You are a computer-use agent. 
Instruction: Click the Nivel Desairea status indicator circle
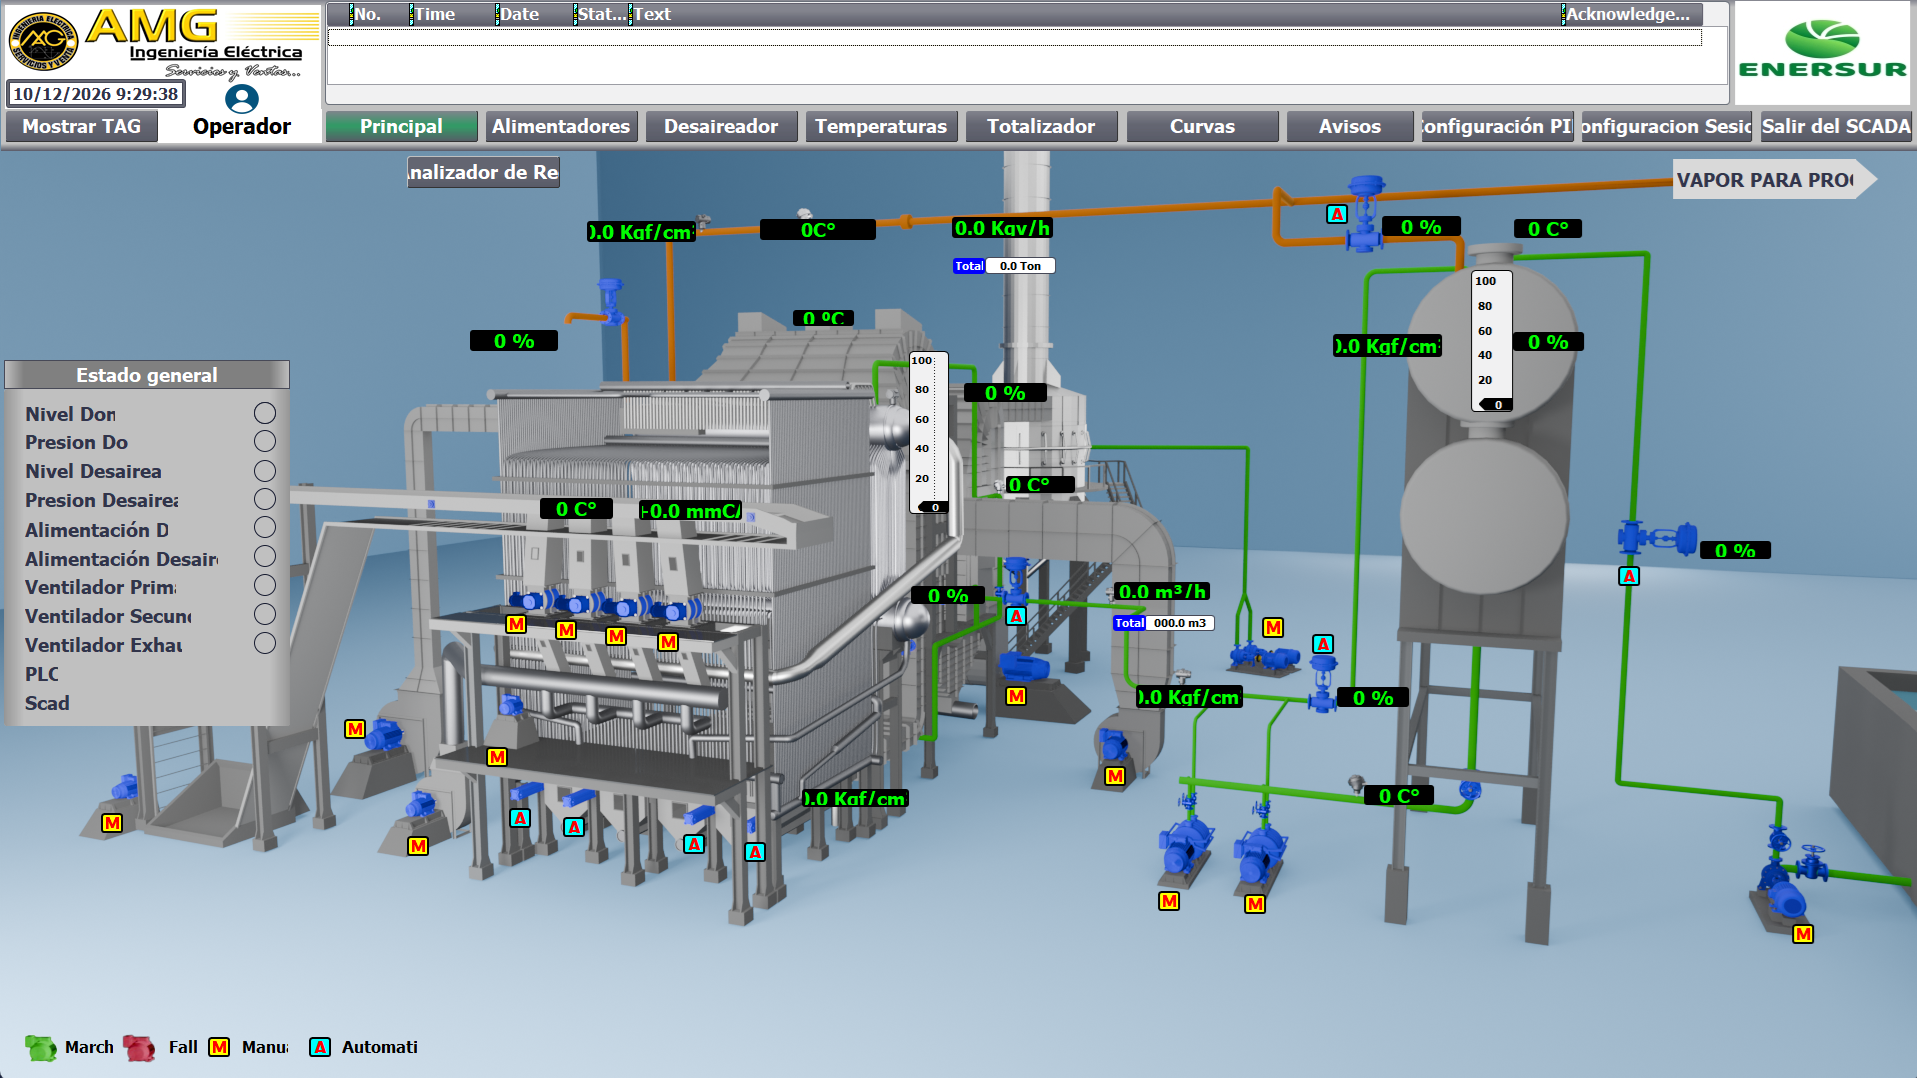(x=264, y=470)
